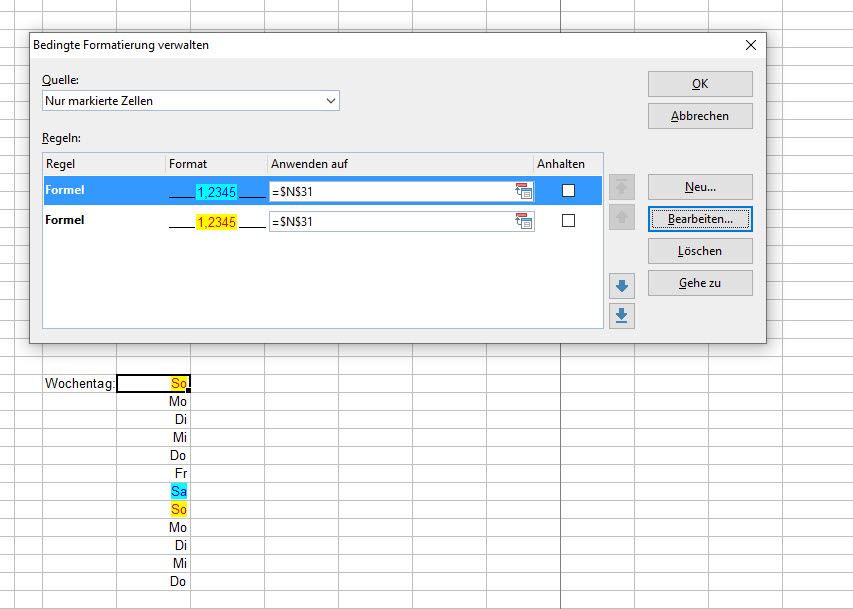Click the Abbrechen button
This screenshot has height=609, width=853.
(699, 116)
